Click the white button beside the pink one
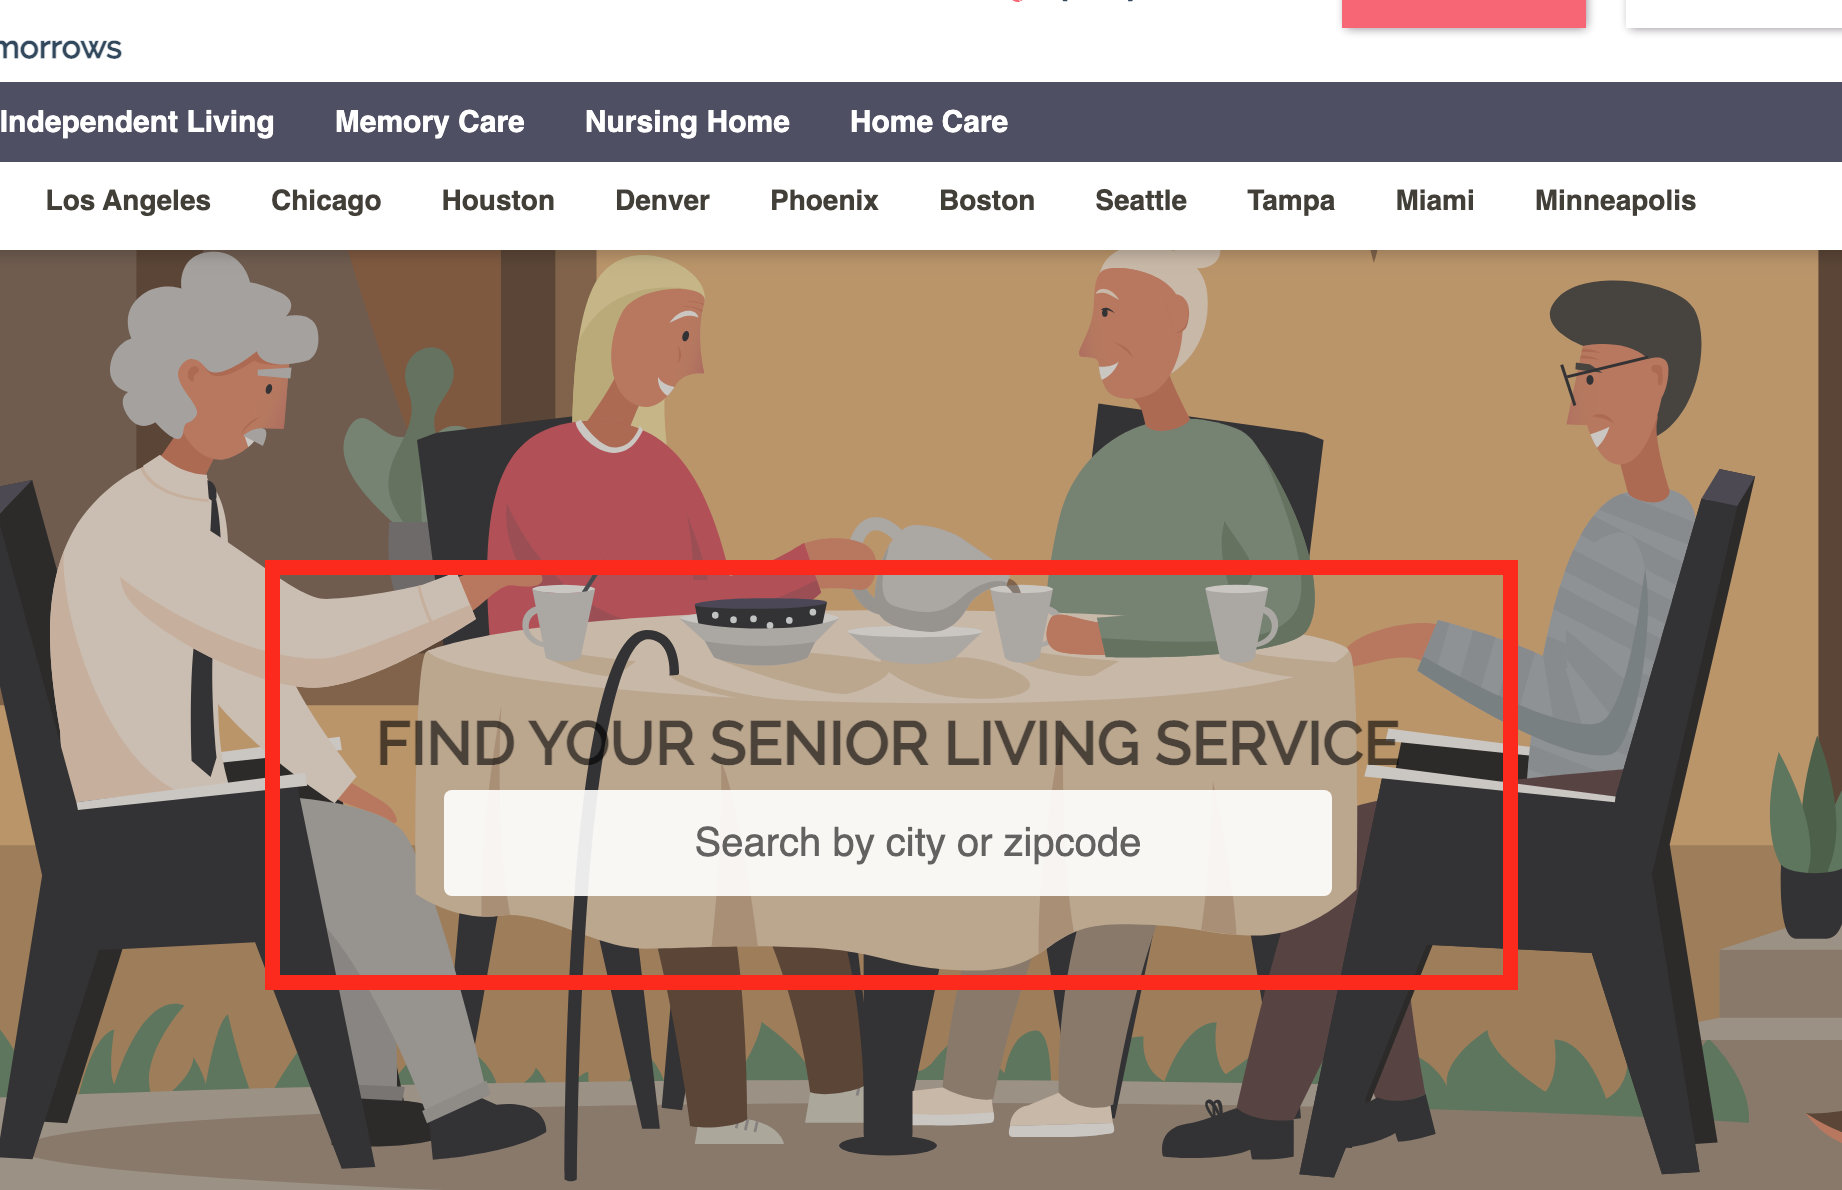The height and width of the screenshot is (1190, 1842). tap(1734, 13)
